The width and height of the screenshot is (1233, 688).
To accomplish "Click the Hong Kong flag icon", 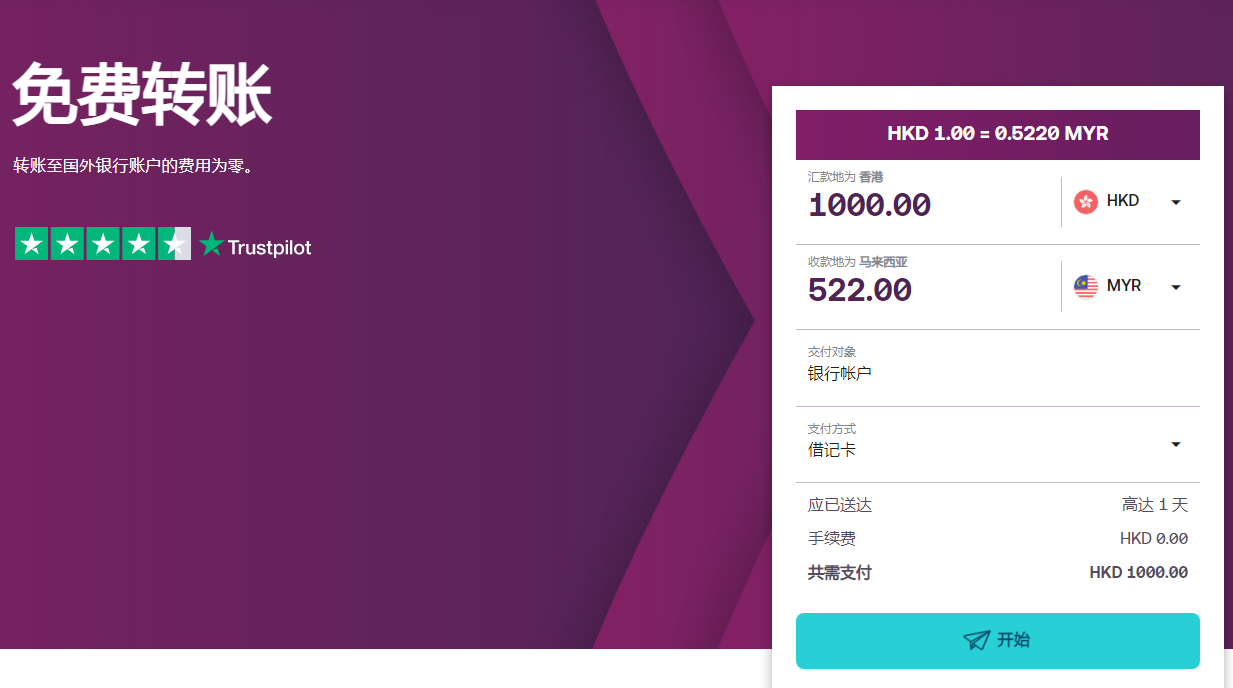I will click(x=1086, y=202).
